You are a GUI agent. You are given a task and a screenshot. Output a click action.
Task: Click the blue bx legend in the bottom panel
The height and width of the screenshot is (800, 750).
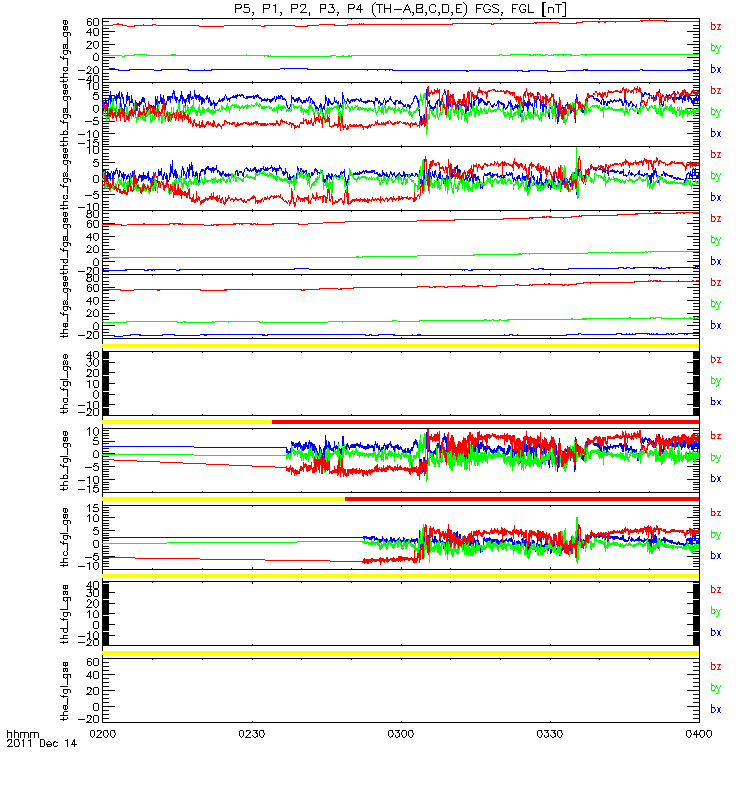coord(716,709)
